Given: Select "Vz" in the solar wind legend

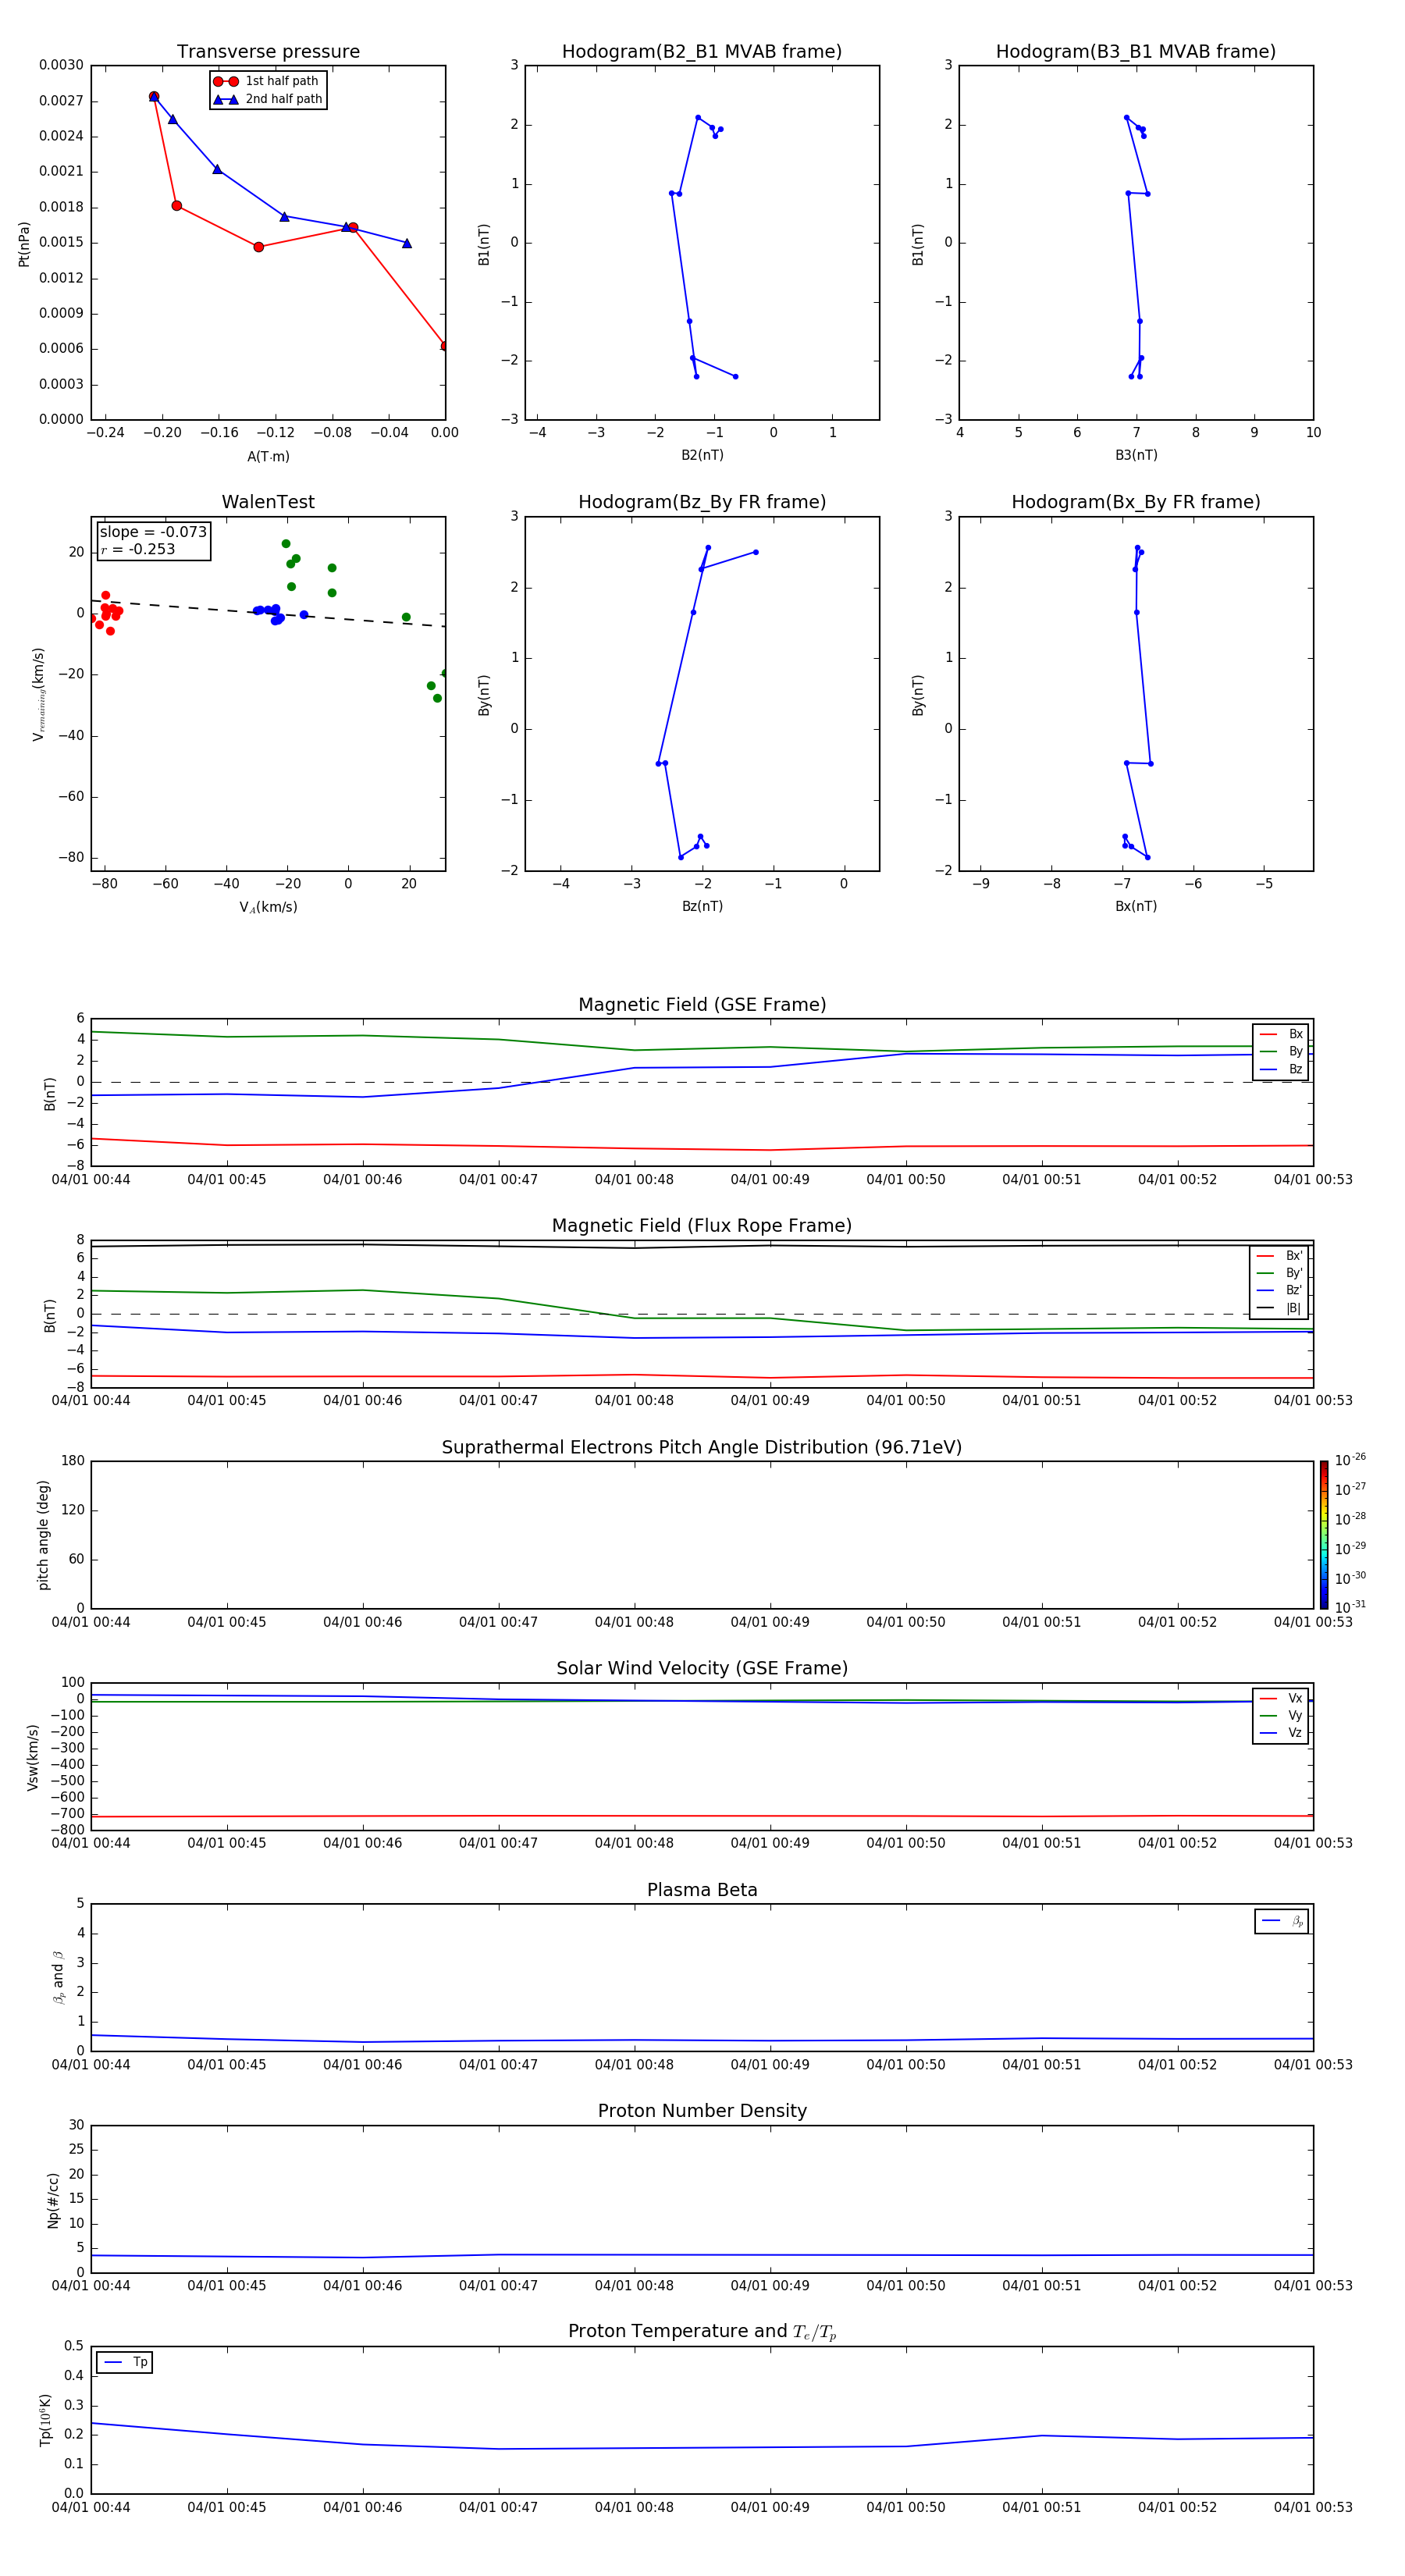Looking at the screenshot, I should (x=1281, y=1733).
